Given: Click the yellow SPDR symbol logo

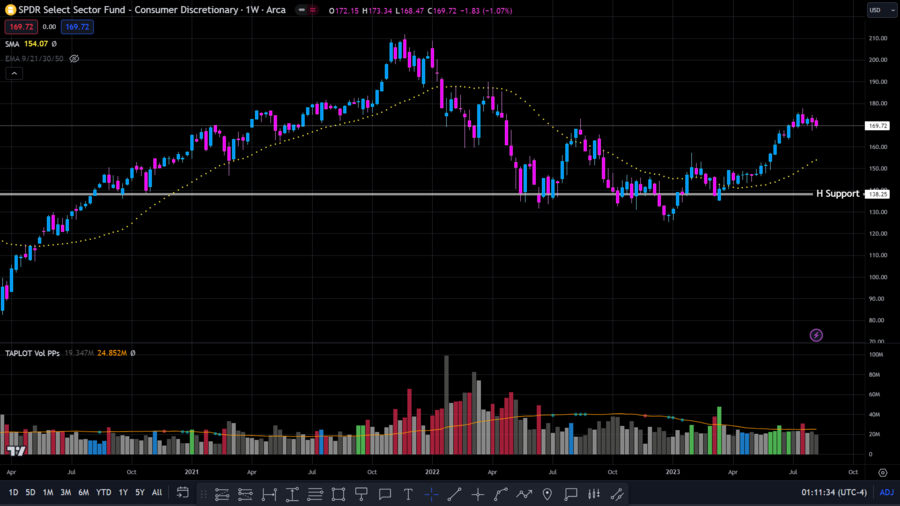Looking at the screenshot, I should pos(10,10).
